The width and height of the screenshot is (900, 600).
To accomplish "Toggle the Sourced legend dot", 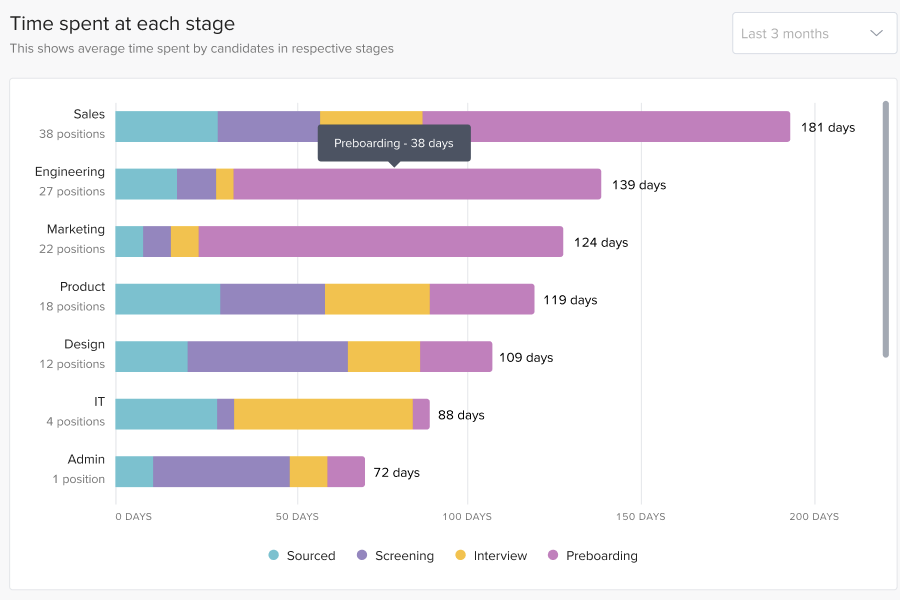I will [x=274, y=556].
